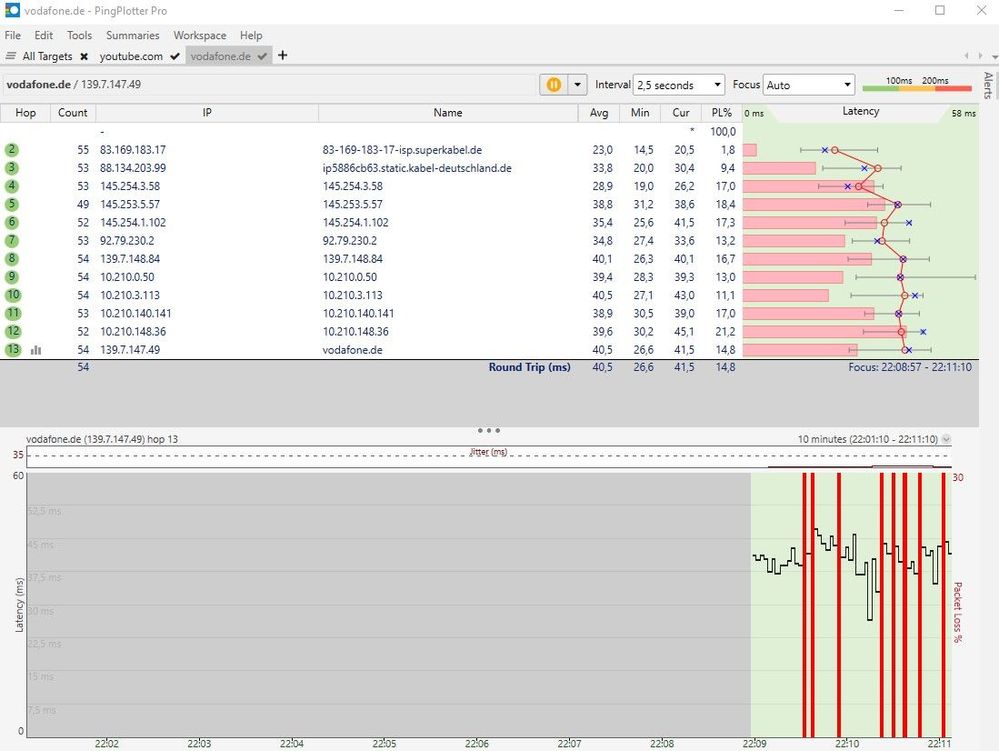Click IP 10.210.148.36 in hop 12
This screenshot has width=999, height=751.
pyautogui.click(x=133, y=331)
